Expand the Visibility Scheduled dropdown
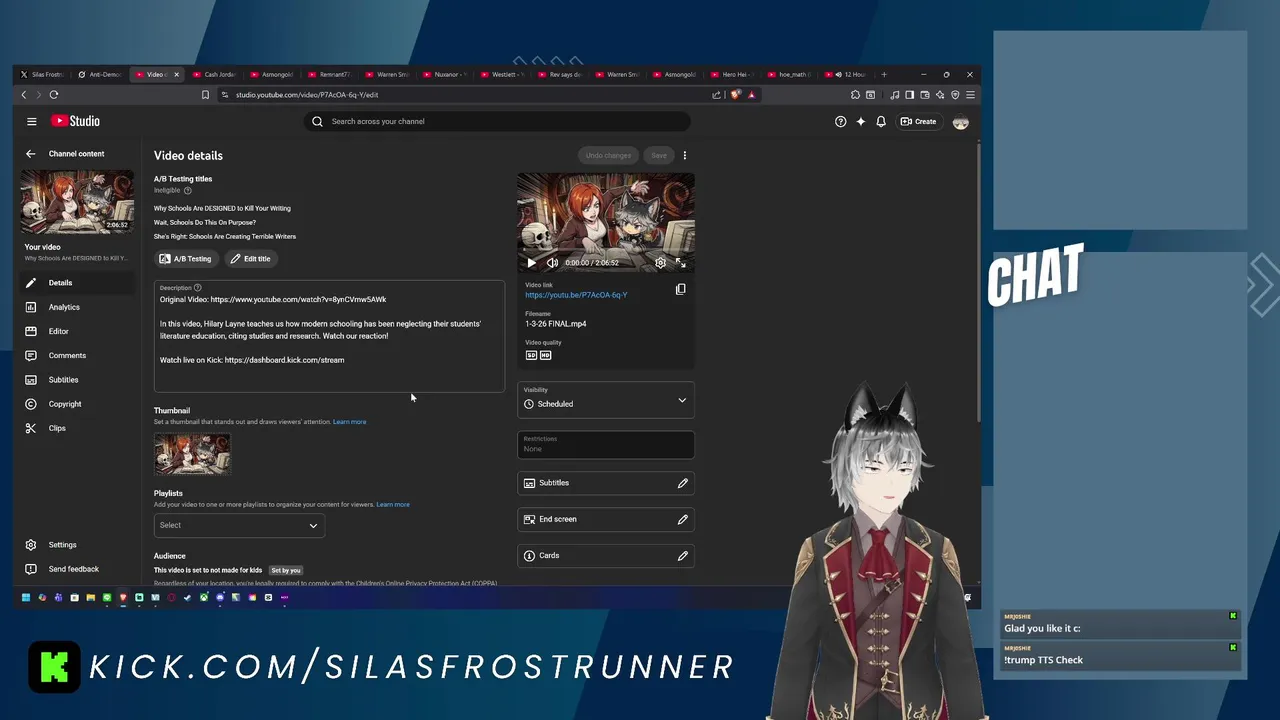 click(606, 399)
